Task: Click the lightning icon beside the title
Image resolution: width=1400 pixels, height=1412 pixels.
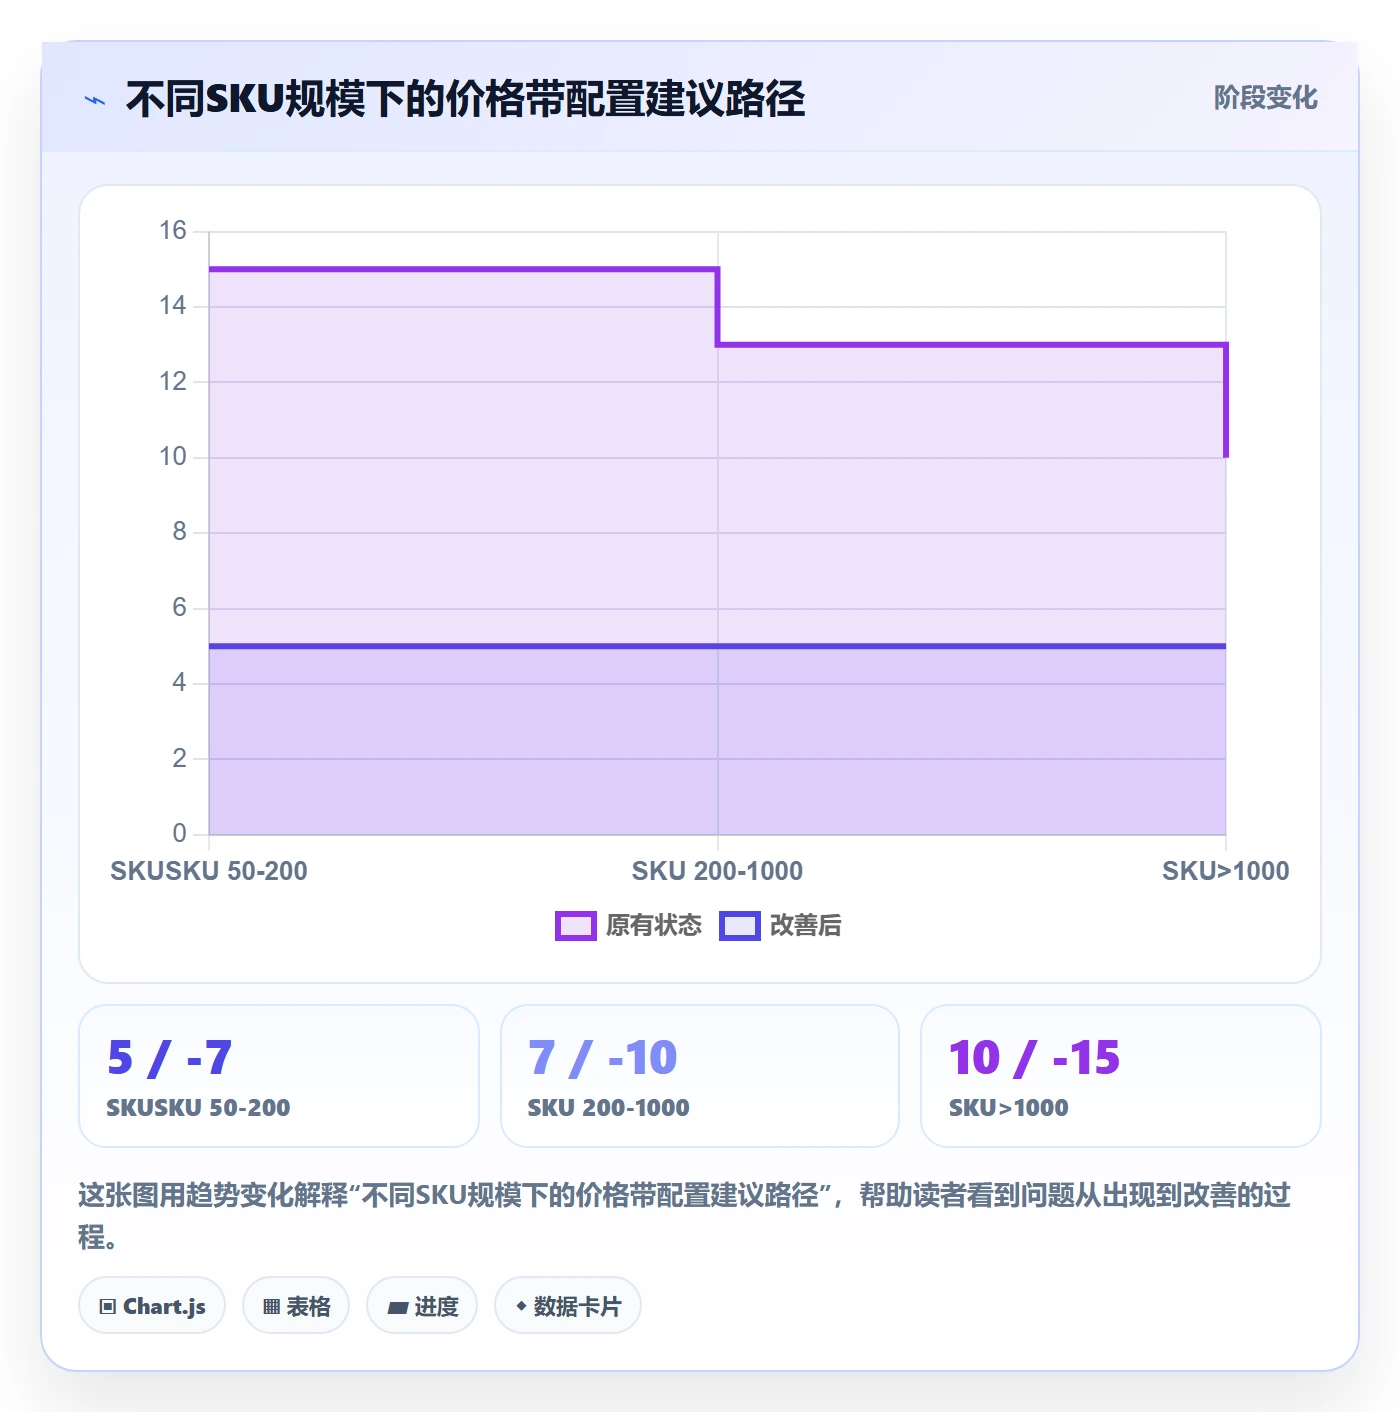Action: tap(95, 100)
